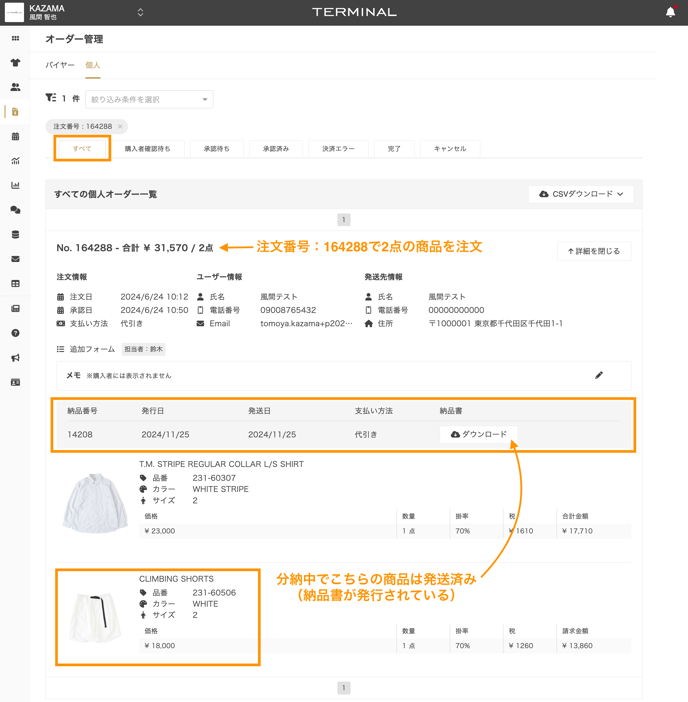This screenshot has height=702, width=688.
Task: Open the 絞り込み条件を選択 dropdown
Action: pyautogui.click(x=149, y=99)
